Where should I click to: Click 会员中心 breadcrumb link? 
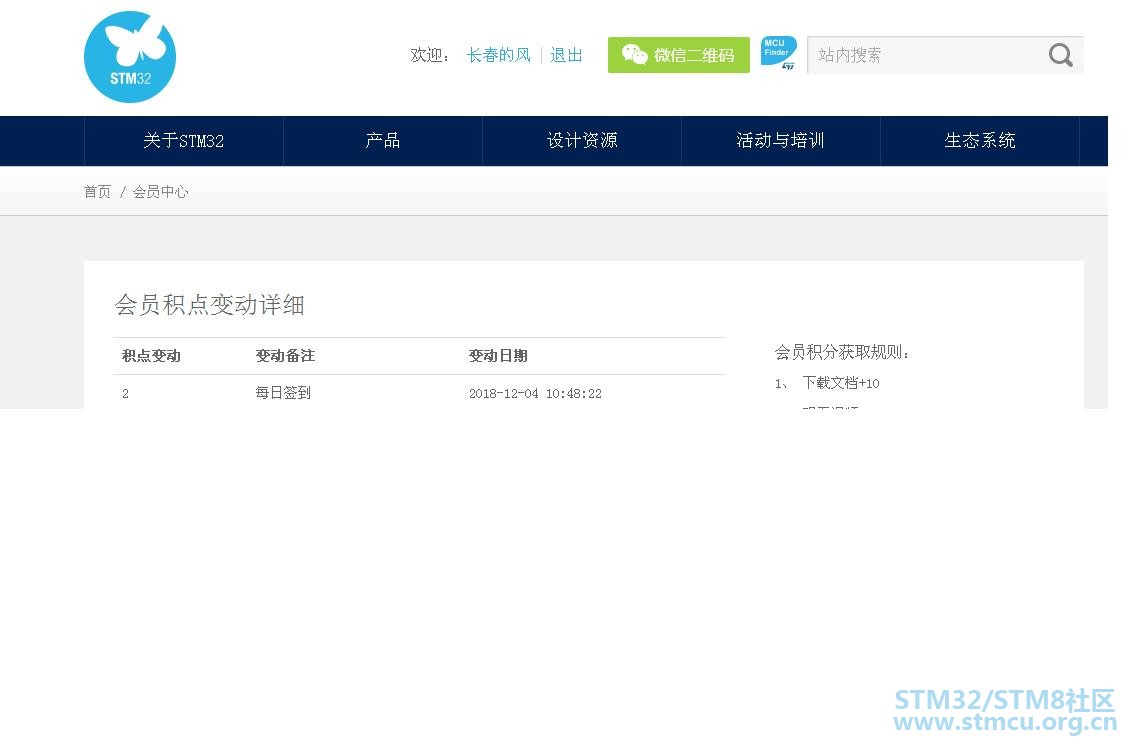point(160,192)
